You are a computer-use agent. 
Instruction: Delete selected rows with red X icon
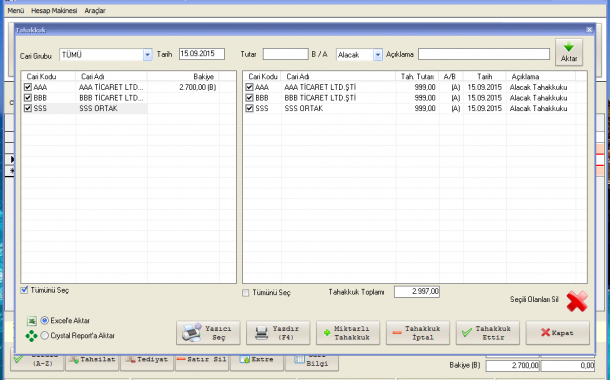click(577, 301)
